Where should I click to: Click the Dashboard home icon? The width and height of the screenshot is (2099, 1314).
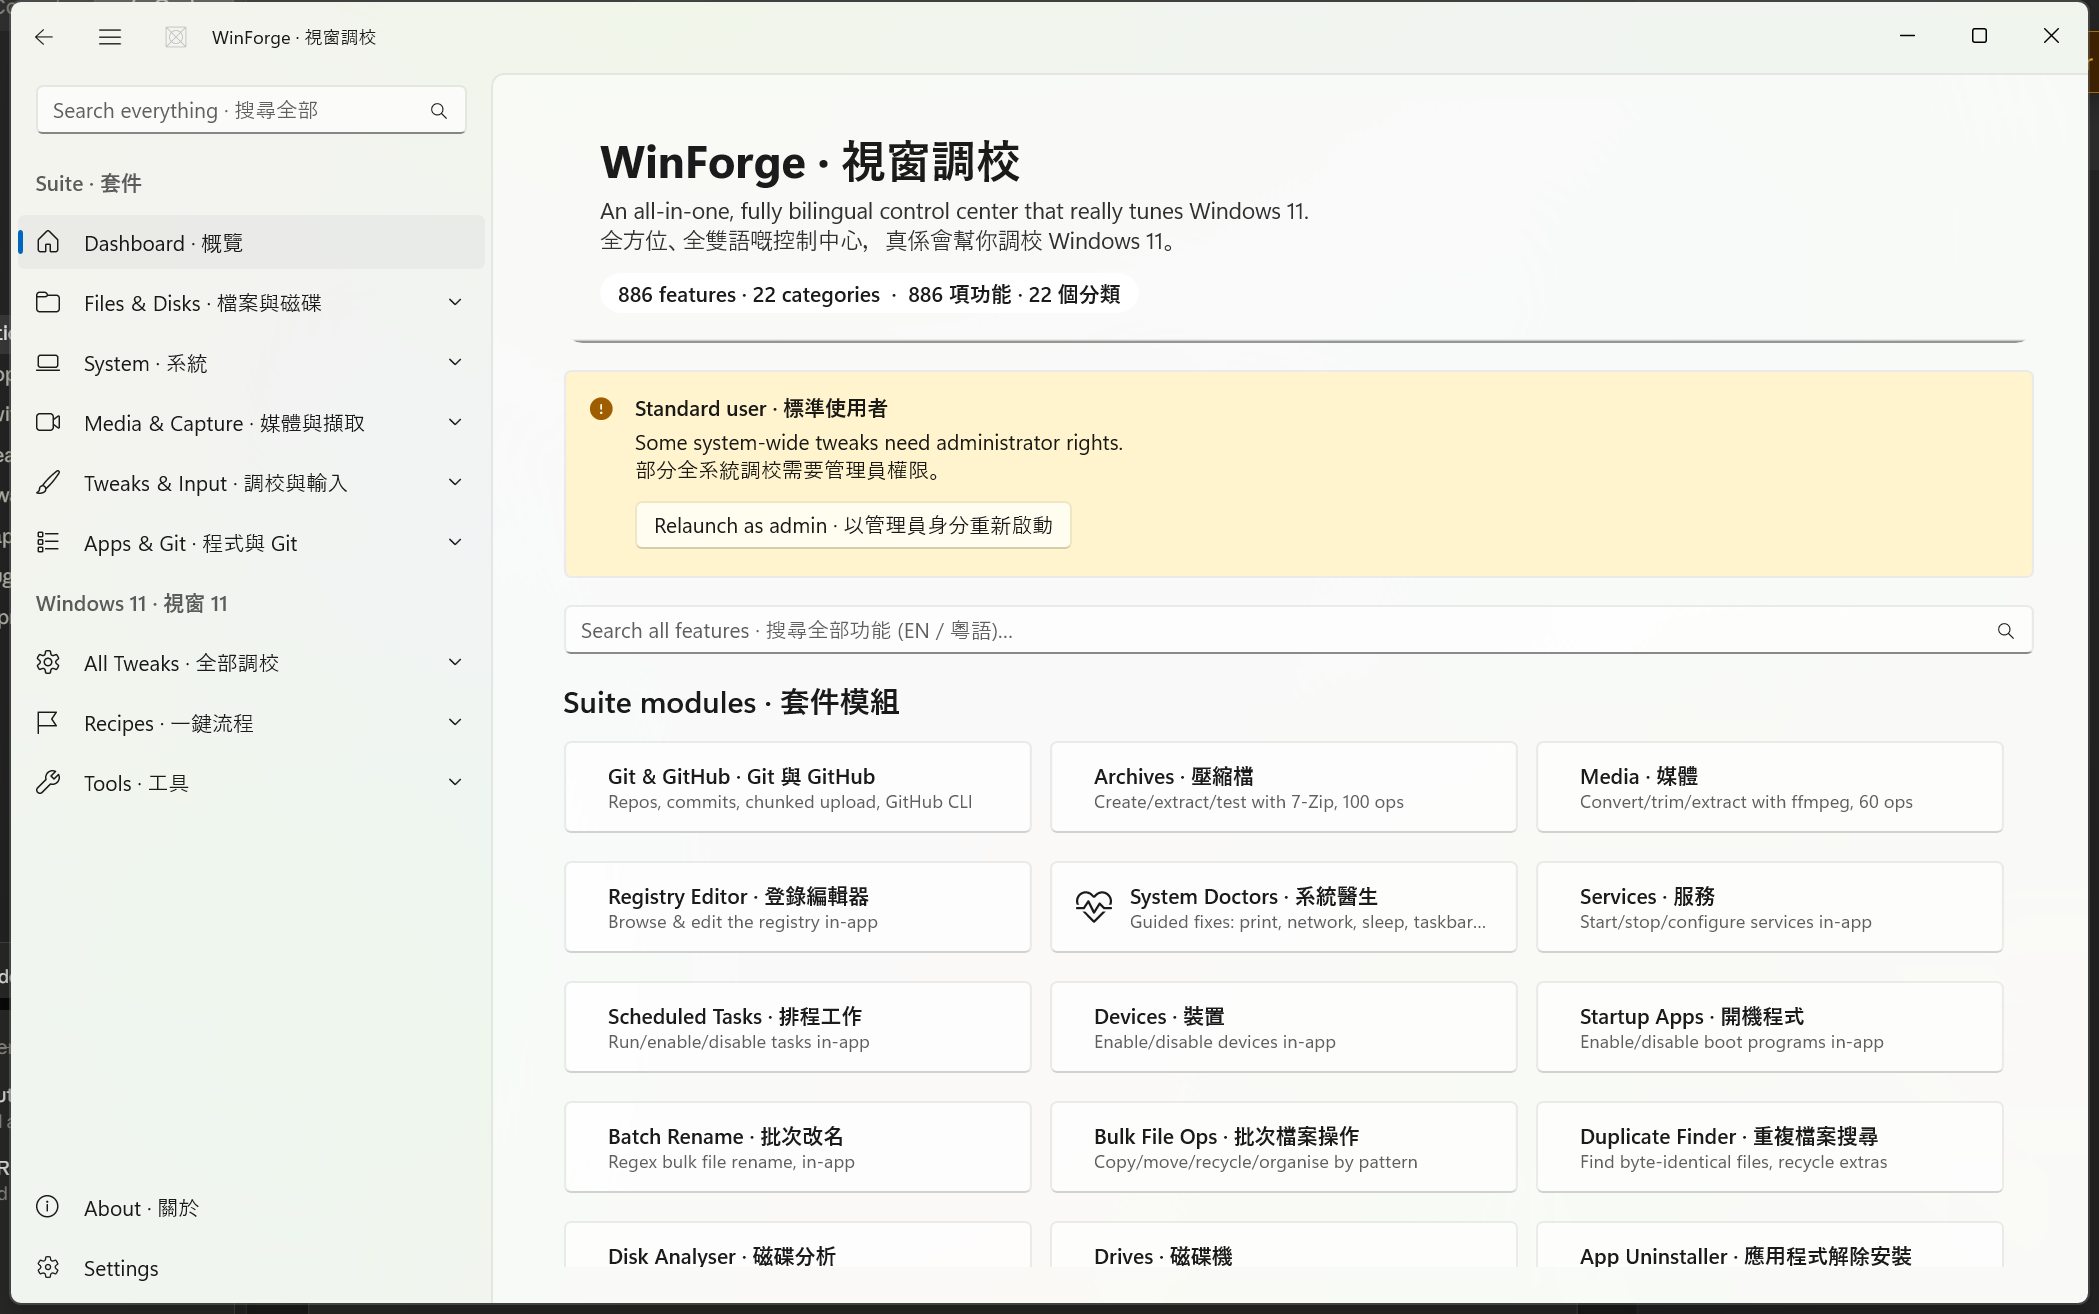coord(48,243)
